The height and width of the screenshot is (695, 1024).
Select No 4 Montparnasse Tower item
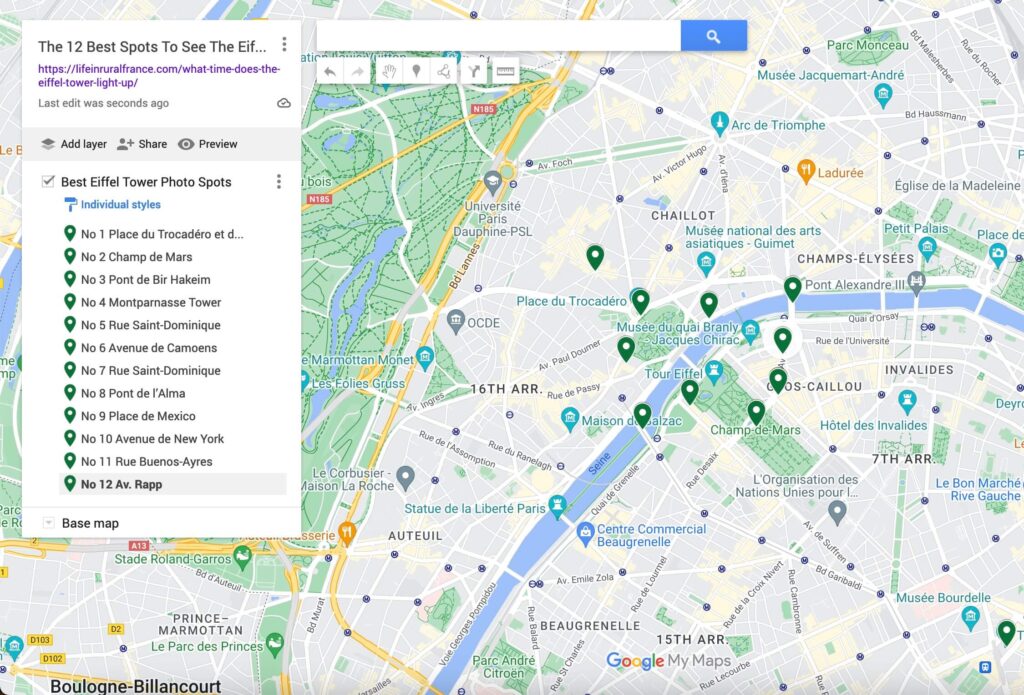pyautogui.click(x=172, y=302)
